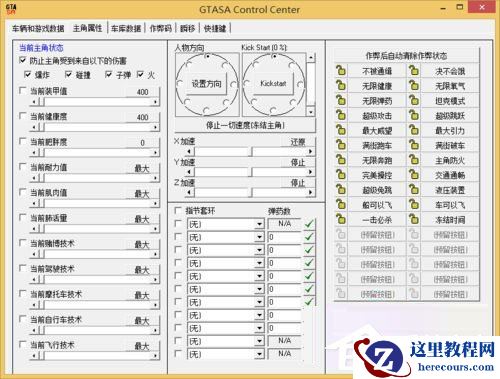Click the lock icon beside 无限健康
Image resolution: width=500 pixels, height=379 pixels.
coord(340,86)
